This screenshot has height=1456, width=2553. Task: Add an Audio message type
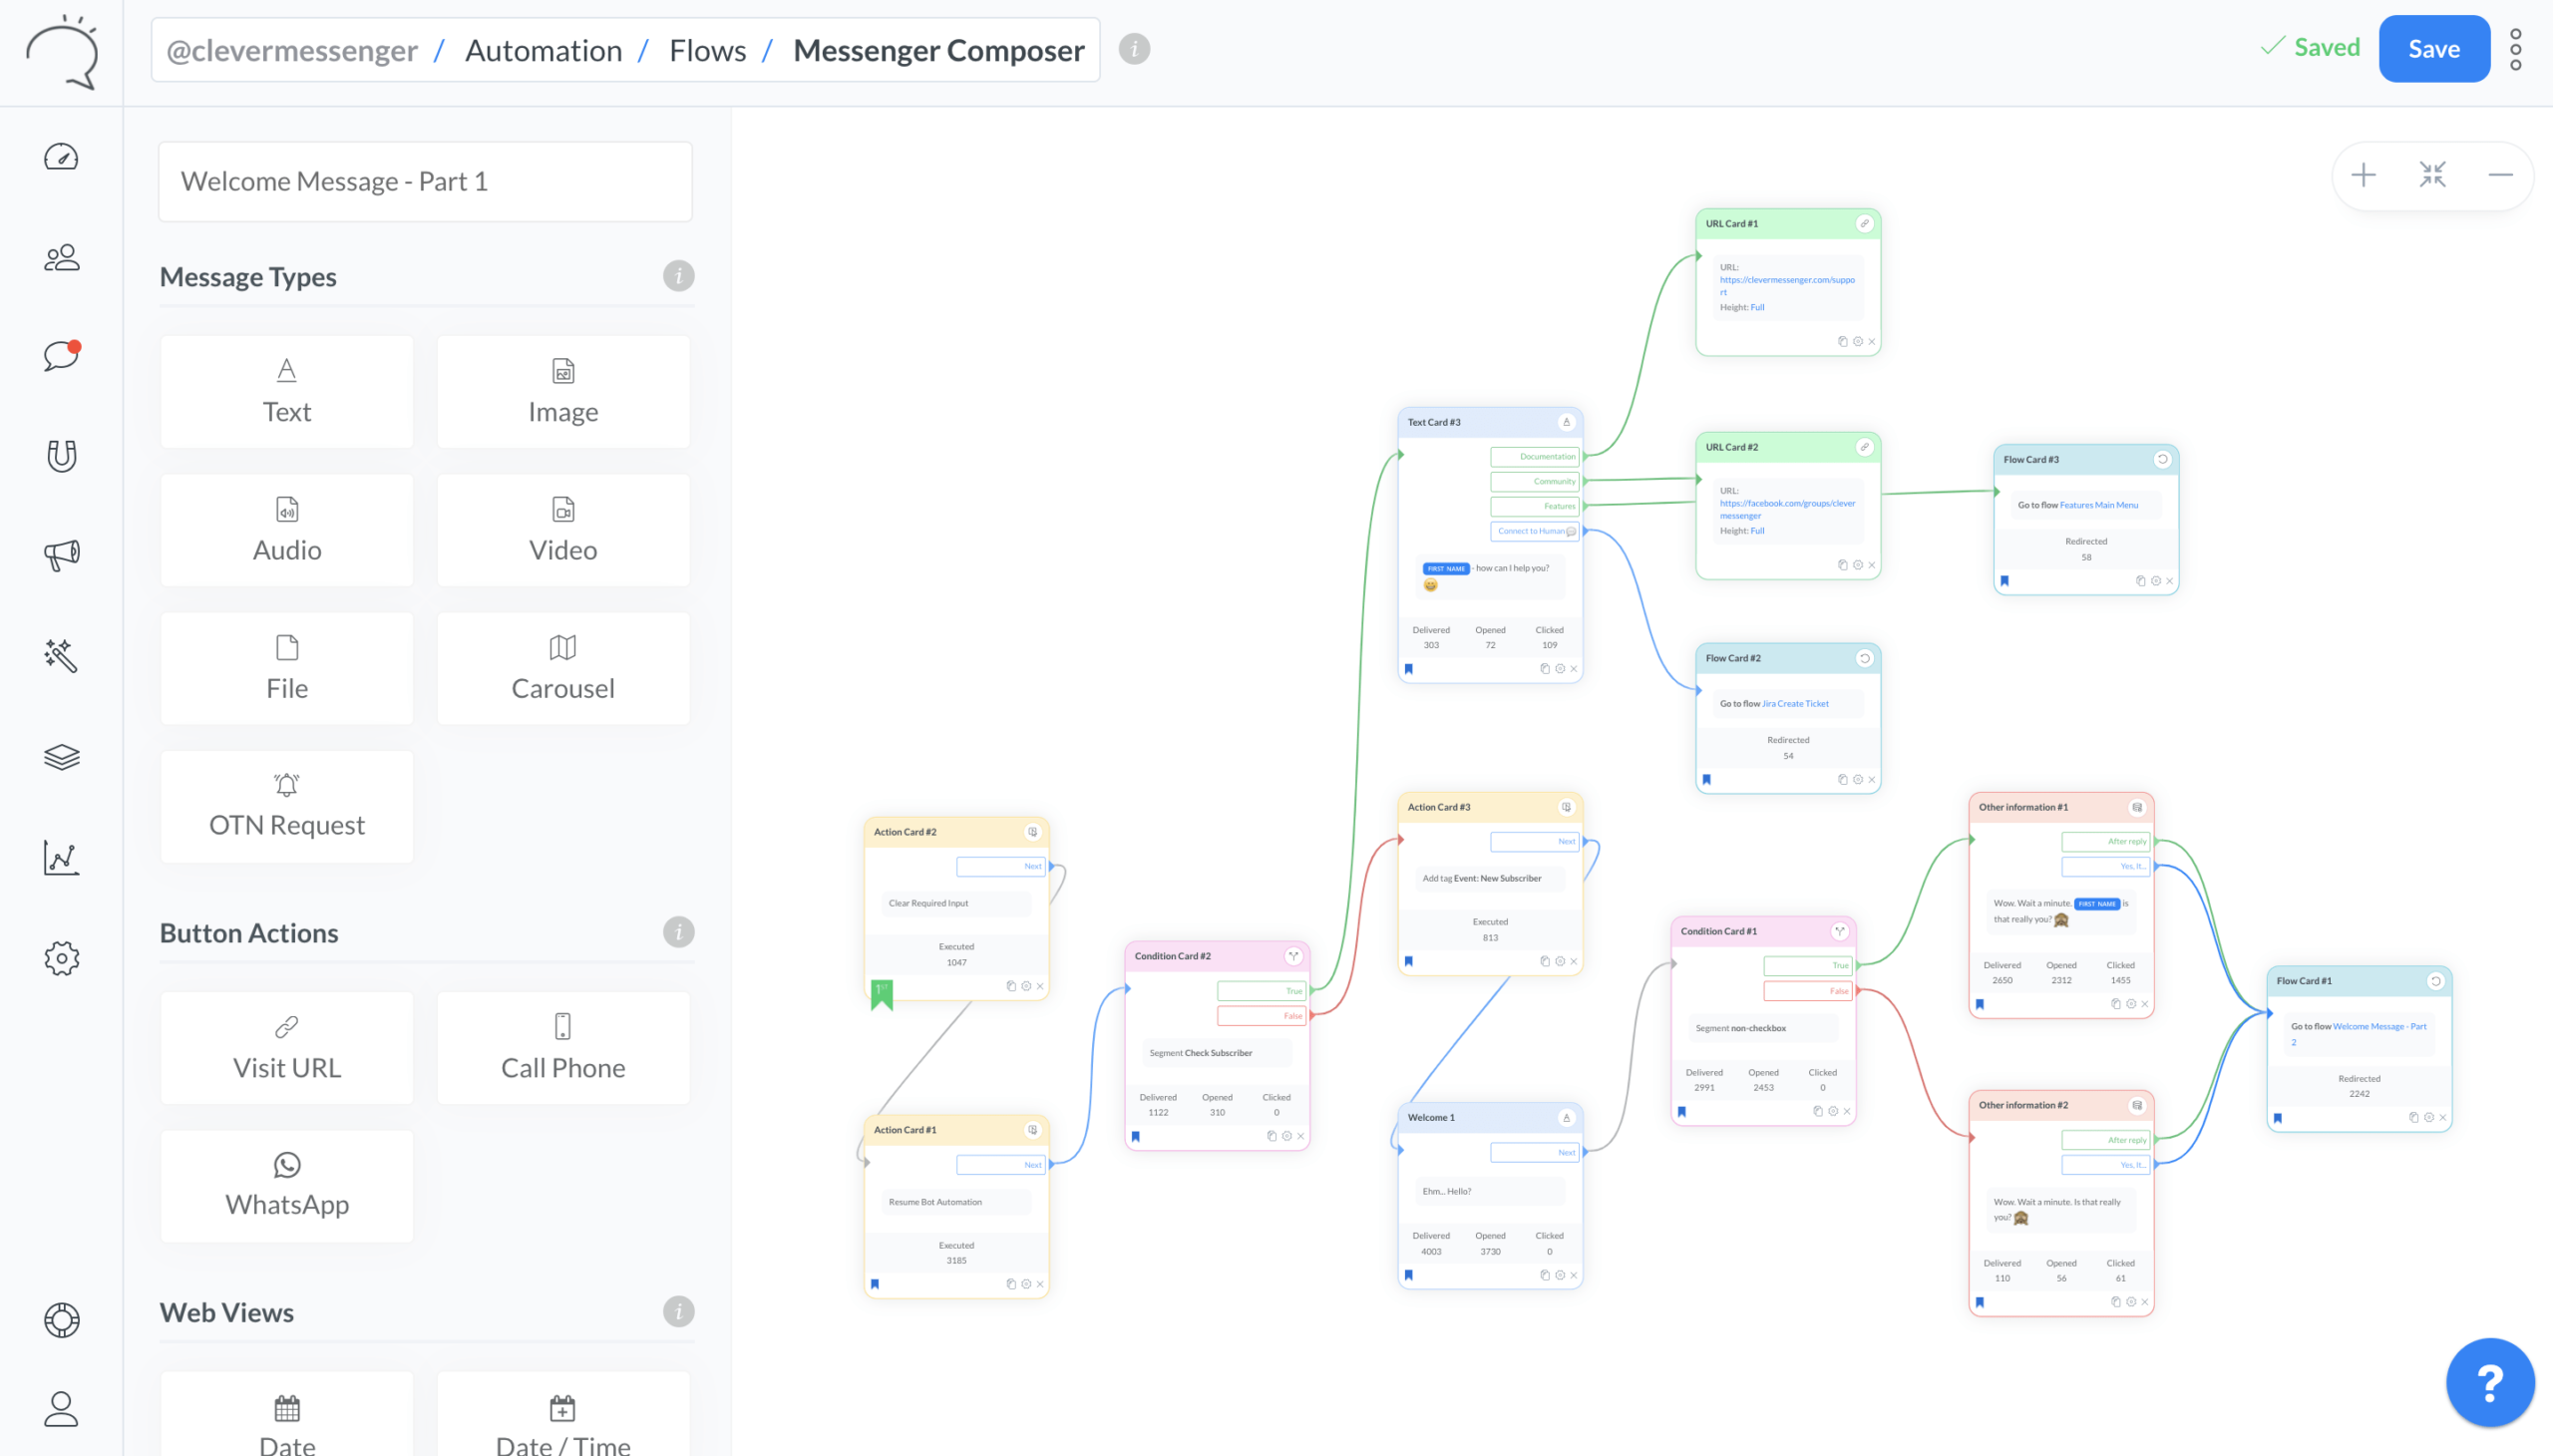[x=287, y=530]
